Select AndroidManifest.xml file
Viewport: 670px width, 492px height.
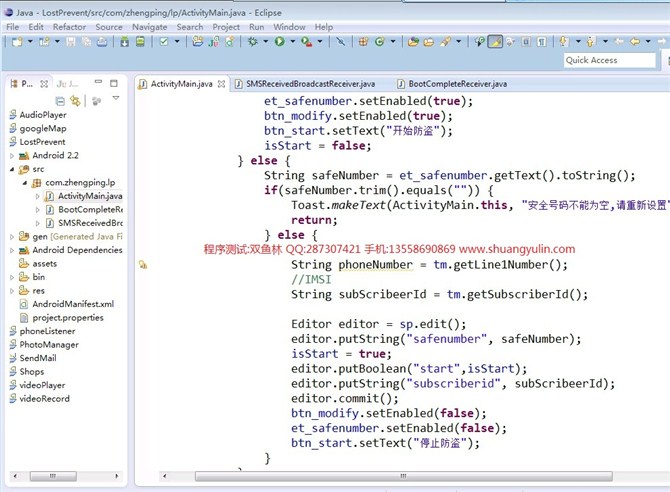pyautogui.click(x=73, y=304)
